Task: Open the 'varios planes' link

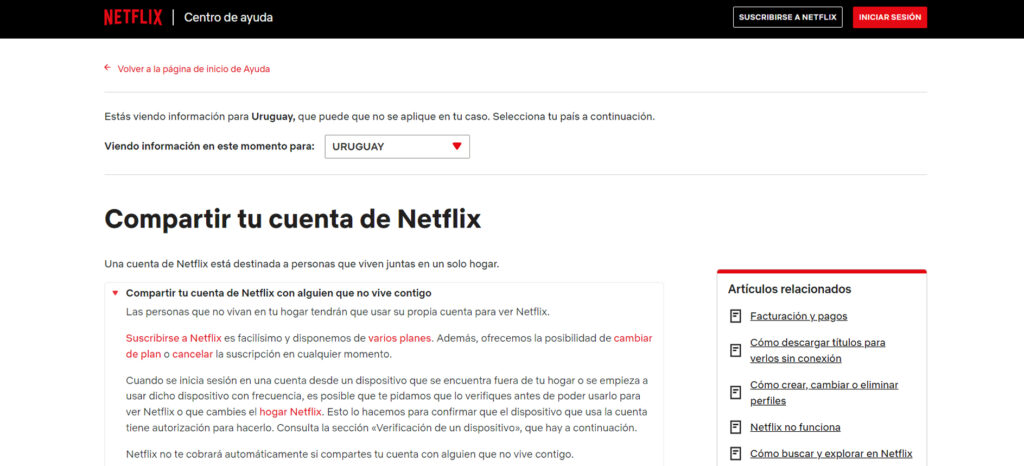Action: (x=399, y=338)
